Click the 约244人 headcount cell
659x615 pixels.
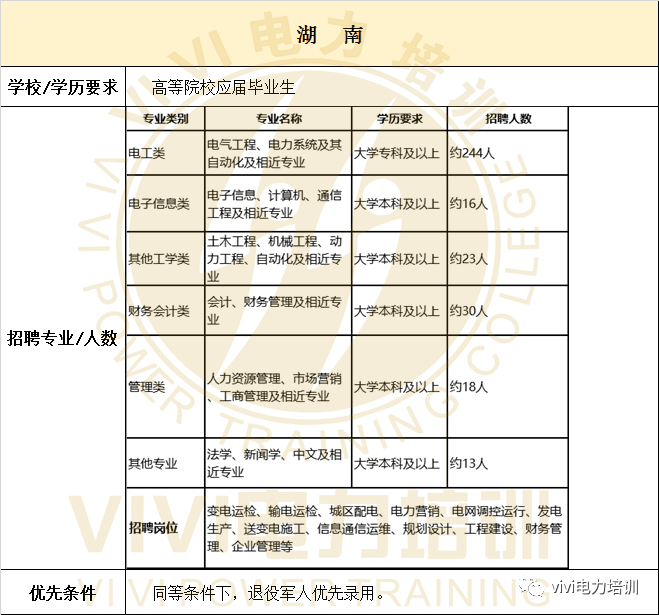[x=508, y=153]
